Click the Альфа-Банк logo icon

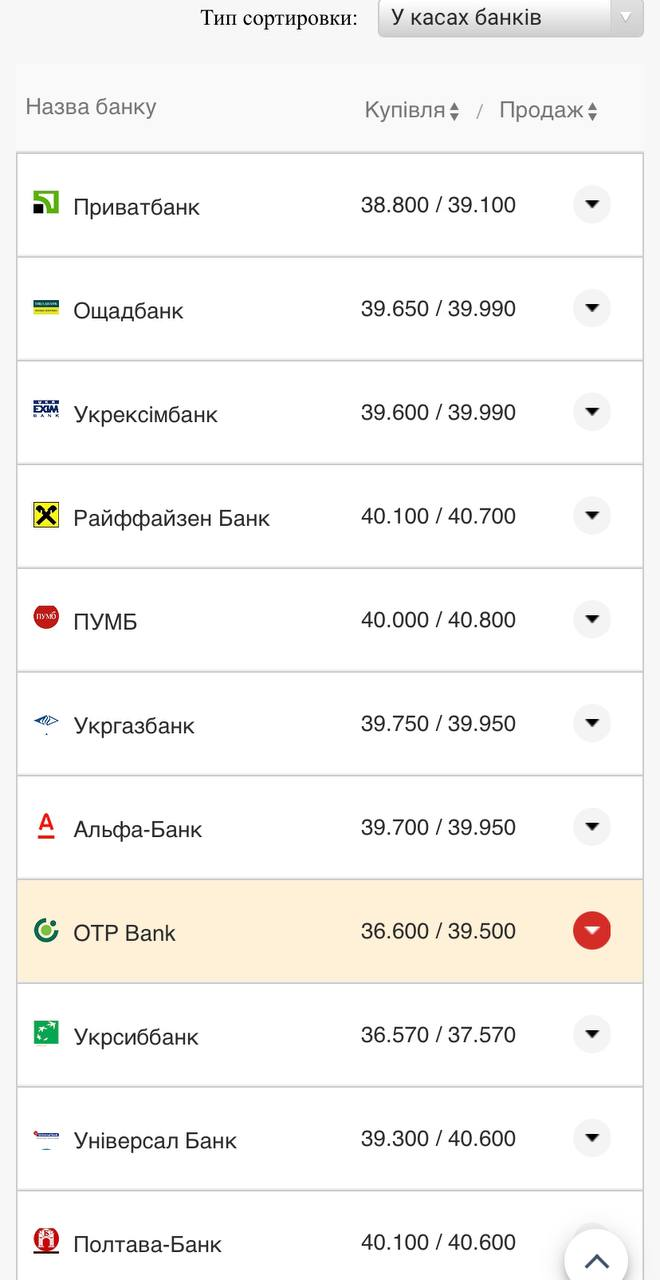pyautogui.click(x=44, y=827)
